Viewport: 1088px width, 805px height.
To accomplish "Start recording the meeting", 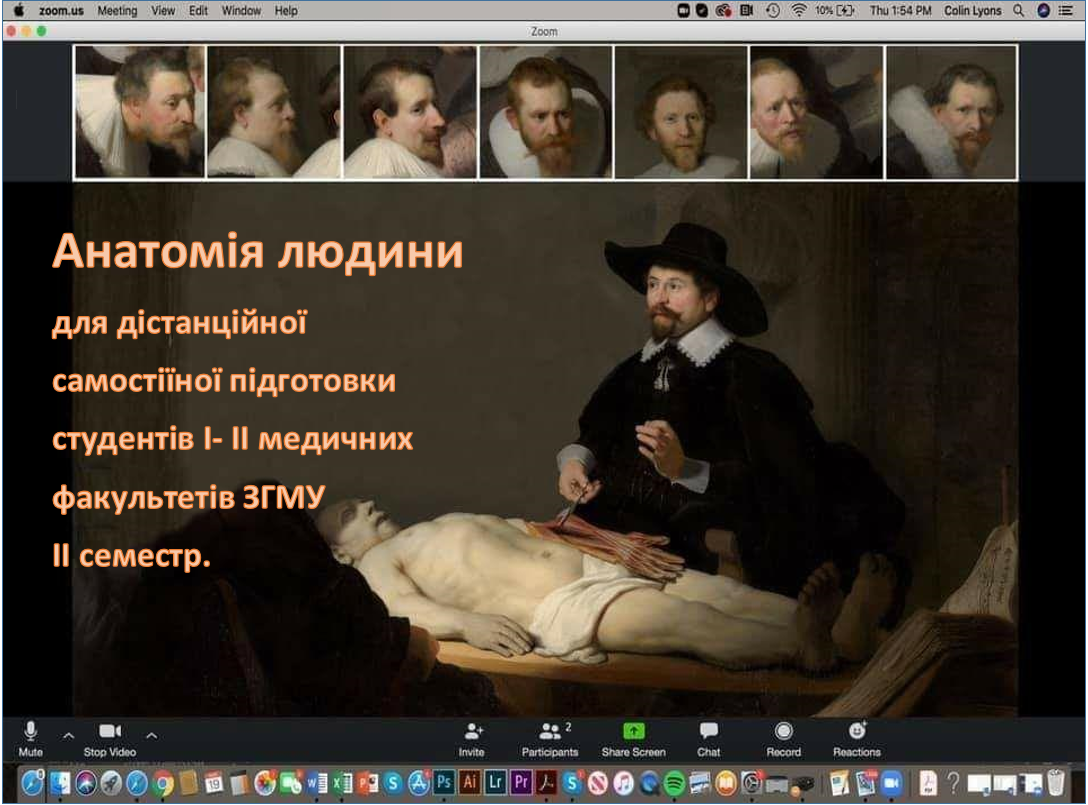I will (x=783, y=738).
